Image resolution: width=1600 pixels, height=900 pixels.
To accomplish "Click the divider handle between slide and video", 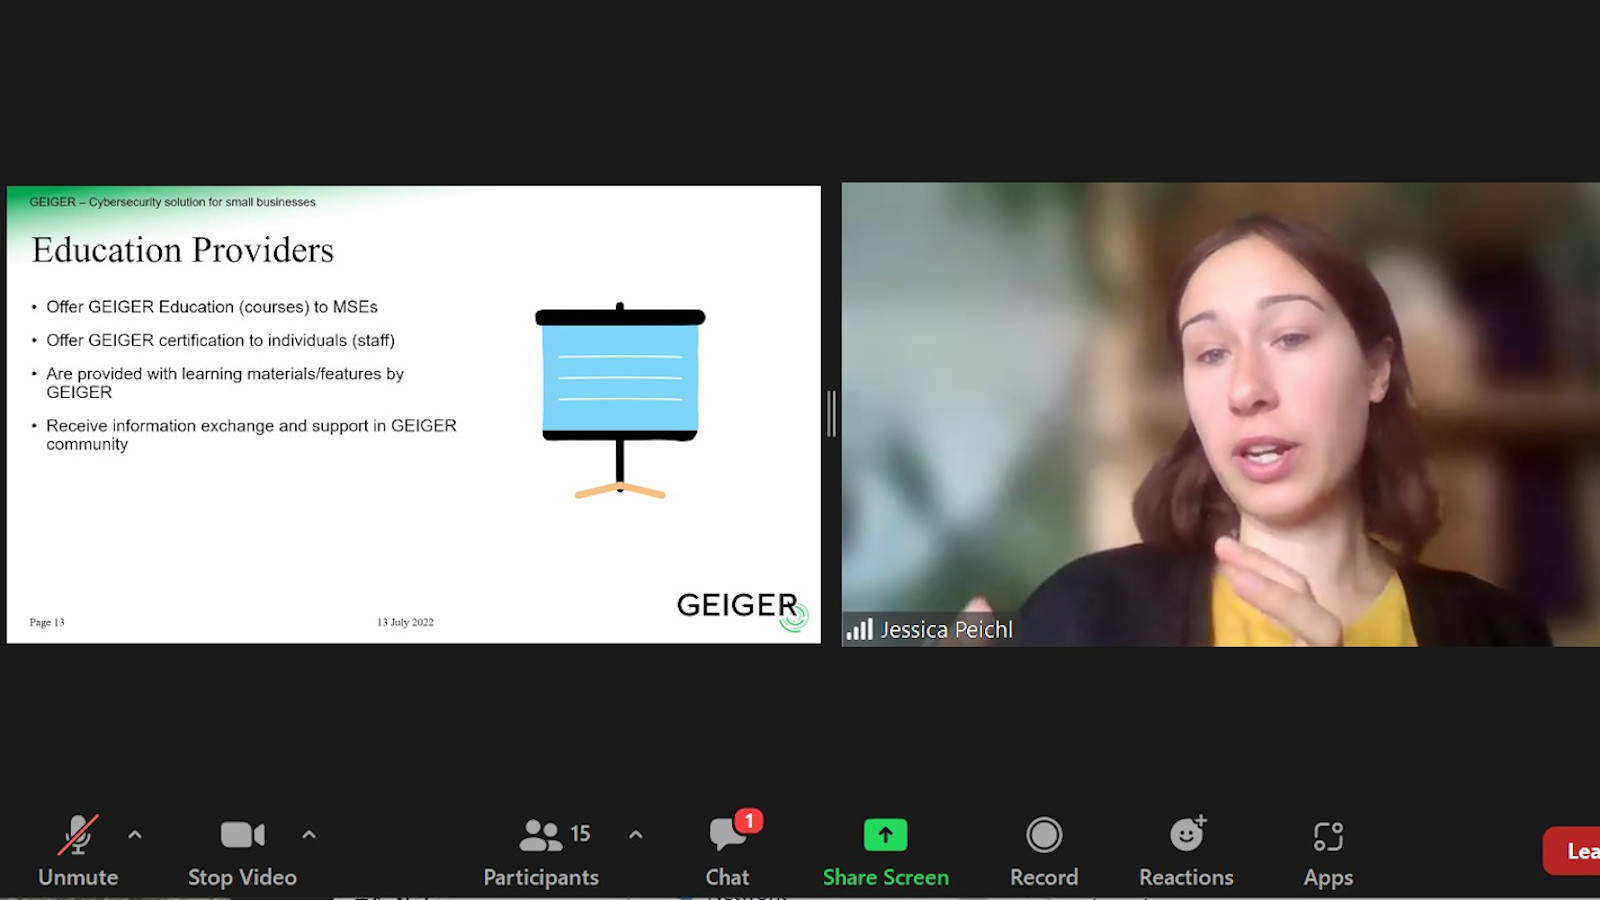I will (x=831, y=414).
